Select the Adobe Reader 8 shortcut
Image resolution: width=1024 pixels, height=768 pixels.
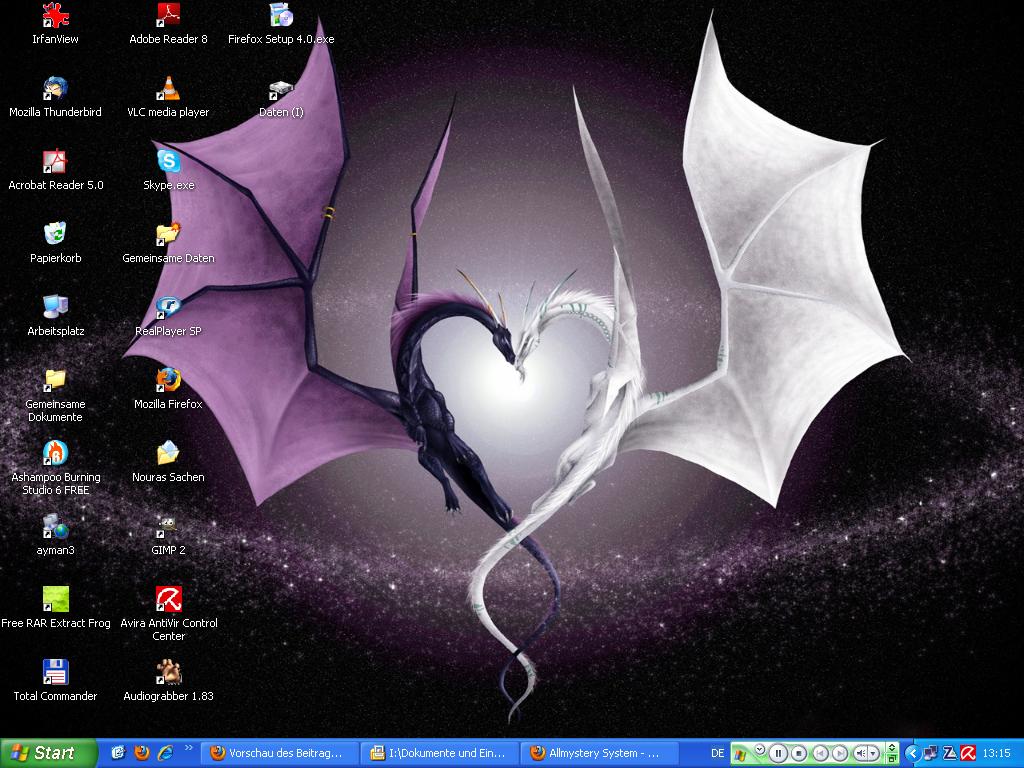tap(168, 24)
